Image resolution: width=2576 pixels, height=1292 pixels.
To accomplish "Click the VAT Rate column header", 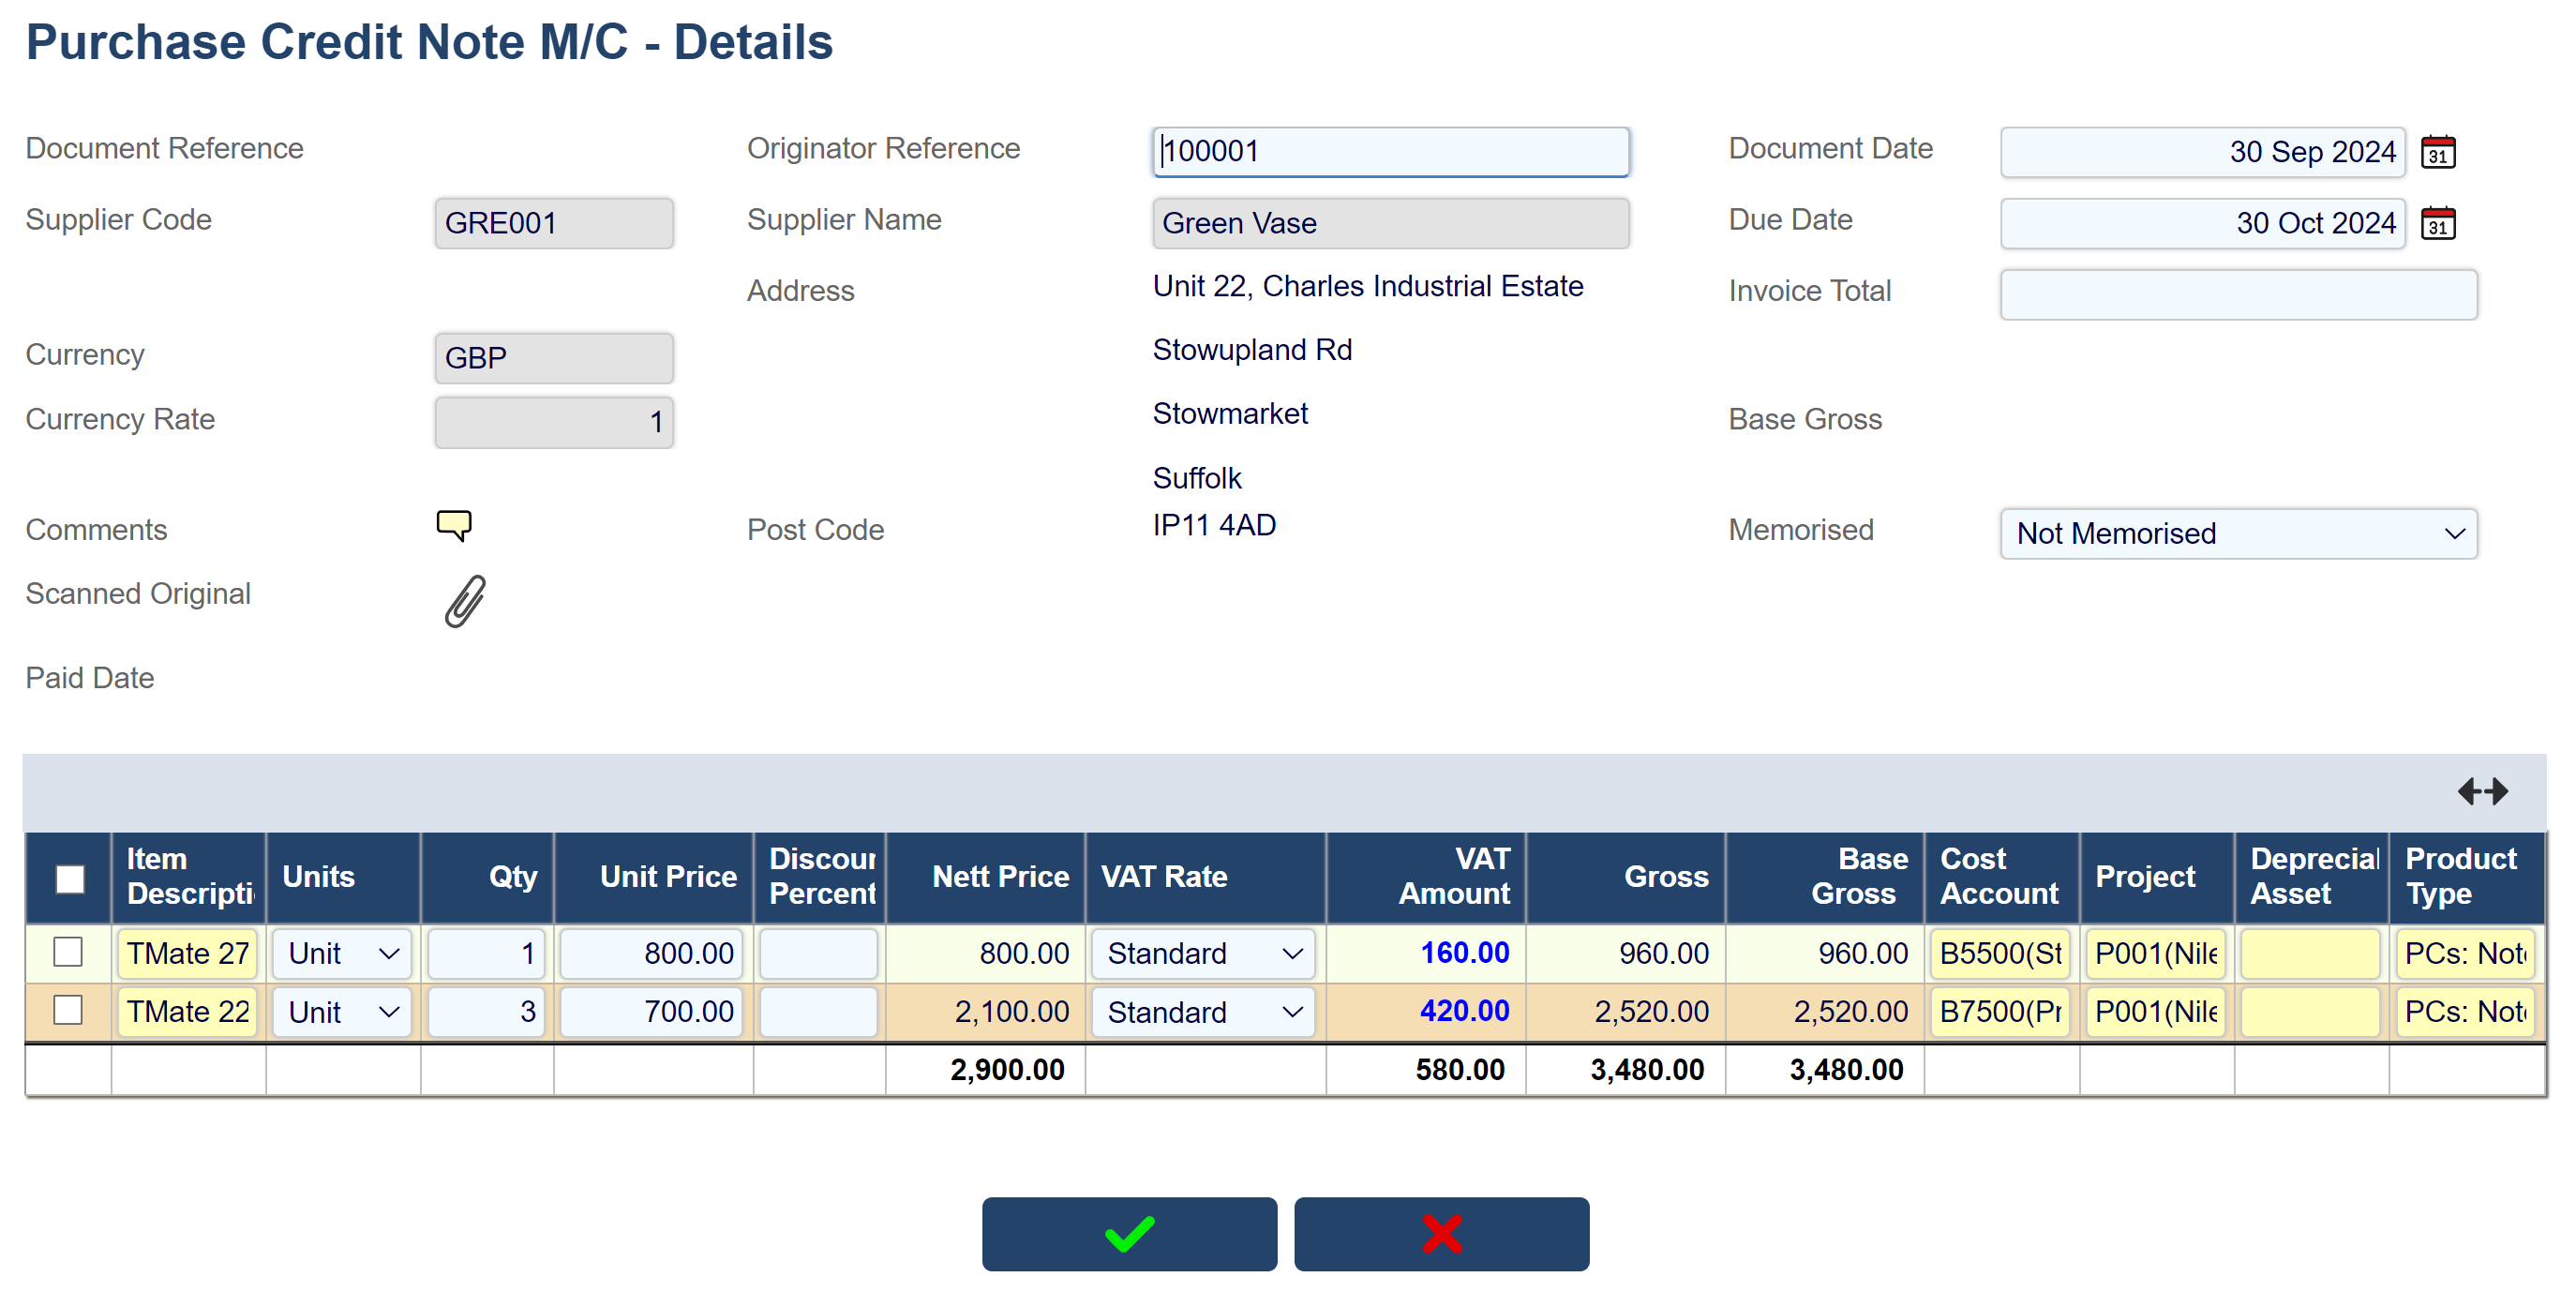I will click(x=1163, y=876).
